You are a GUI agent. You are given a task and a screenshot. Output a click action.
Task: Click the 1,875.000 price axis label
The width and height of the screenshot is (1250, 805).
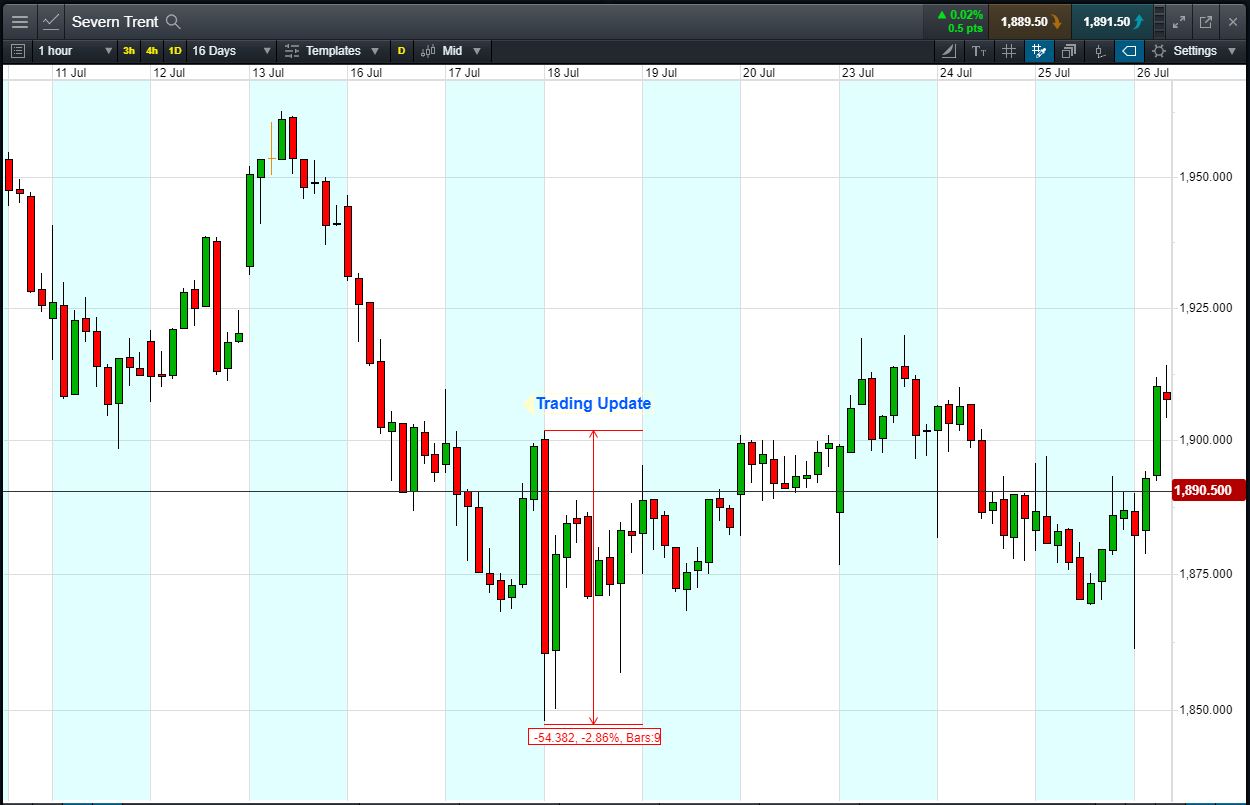(1206, 574)
